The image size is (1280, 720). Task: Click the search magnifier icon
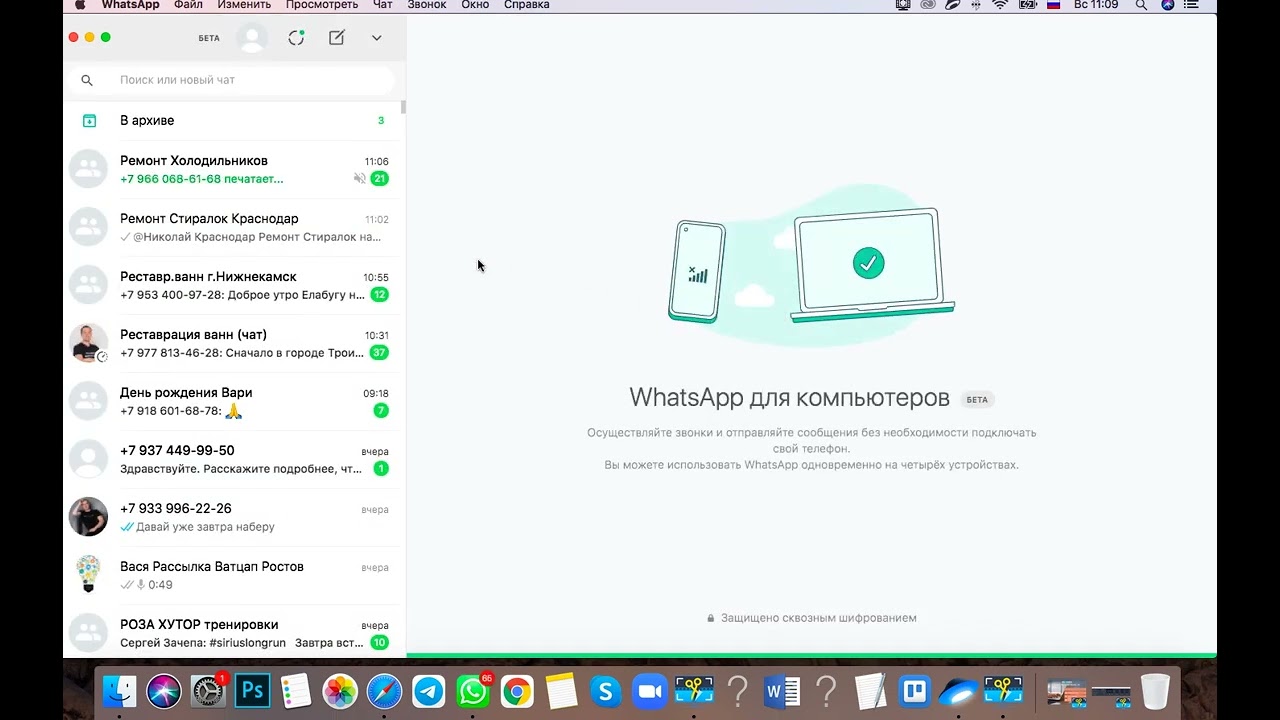pyautogui.click(x=87, y=80)
